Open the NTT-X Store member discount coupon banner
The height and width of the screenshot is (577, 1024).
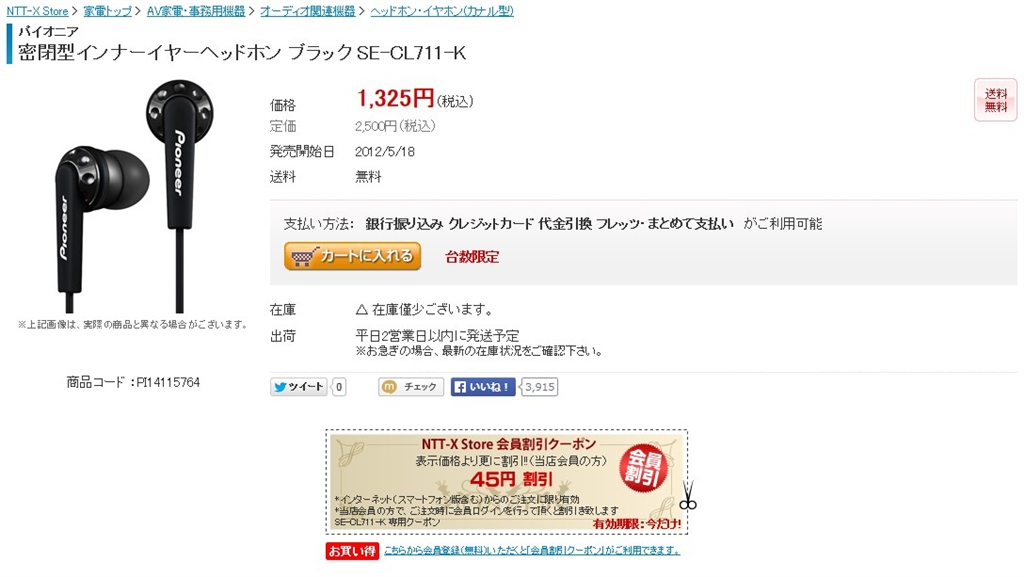point(507,482)
